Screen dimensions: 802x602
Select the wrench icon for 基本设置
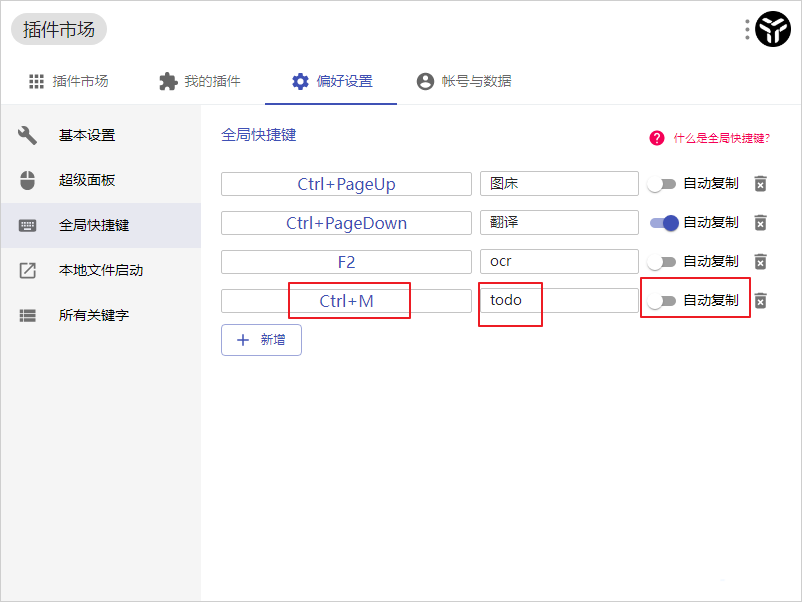coord(26,135)
